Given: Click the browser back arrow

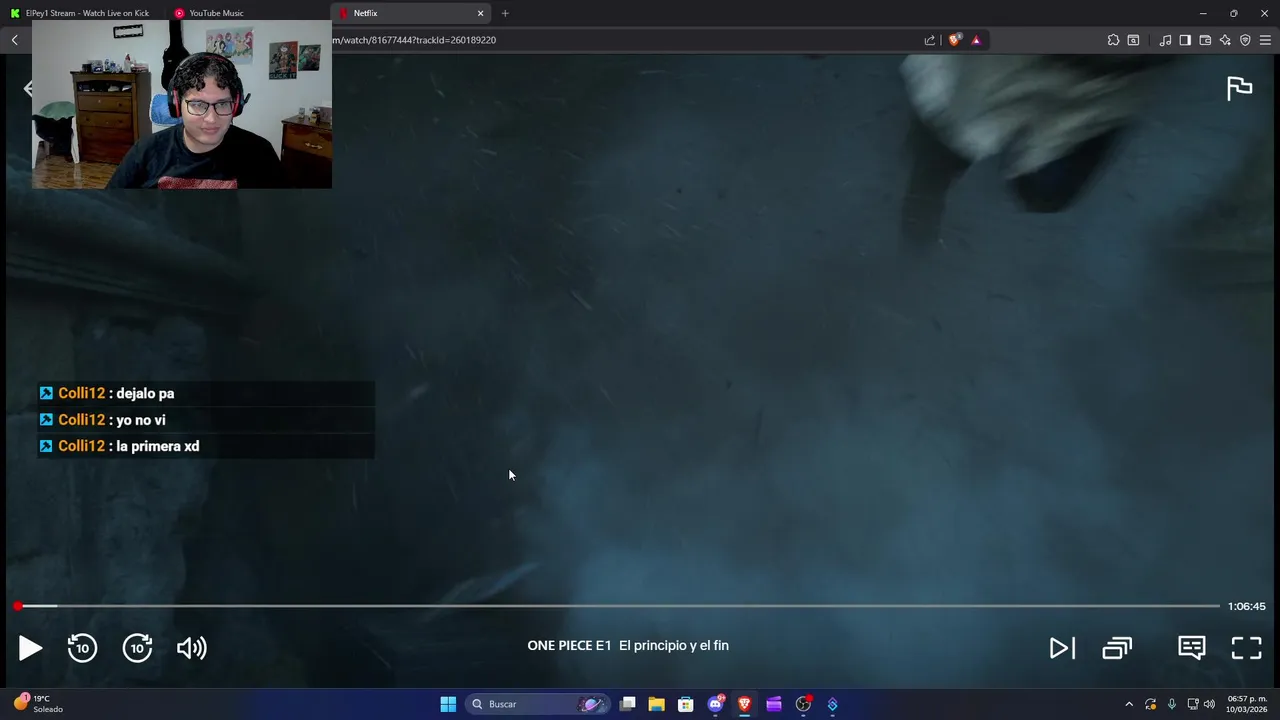Looking at the screenshot, I should pyautogui.click(x=15, y=40).
